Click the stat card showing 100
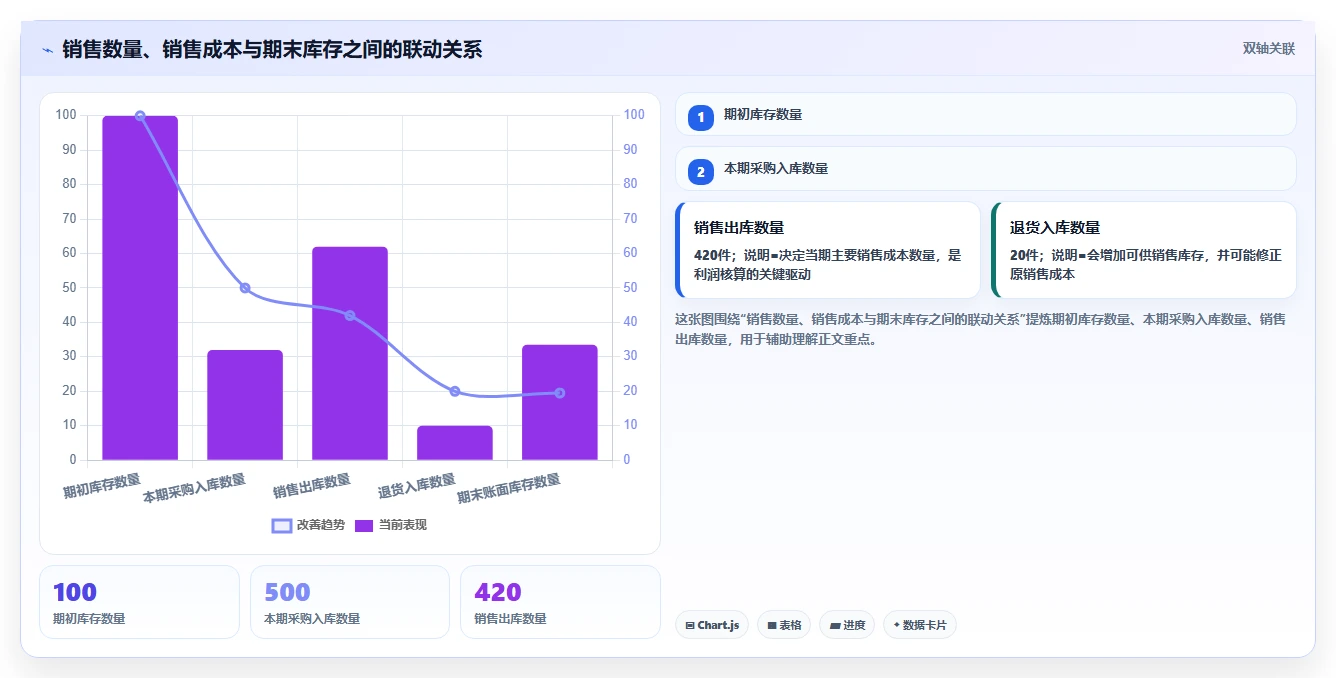 click(x=139, y=602)
